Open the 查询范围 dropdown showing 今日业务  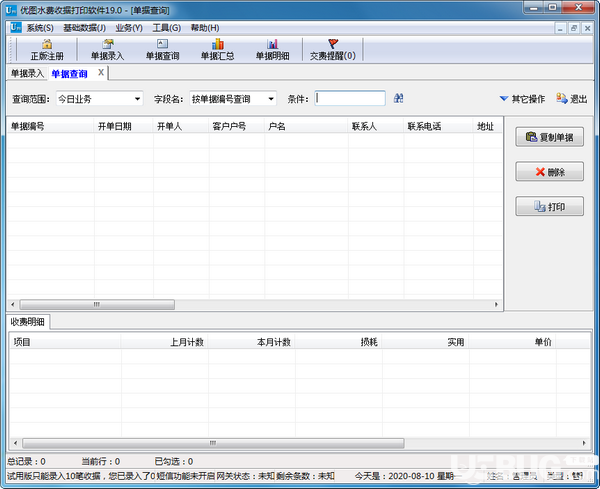(x=99, y=99)
